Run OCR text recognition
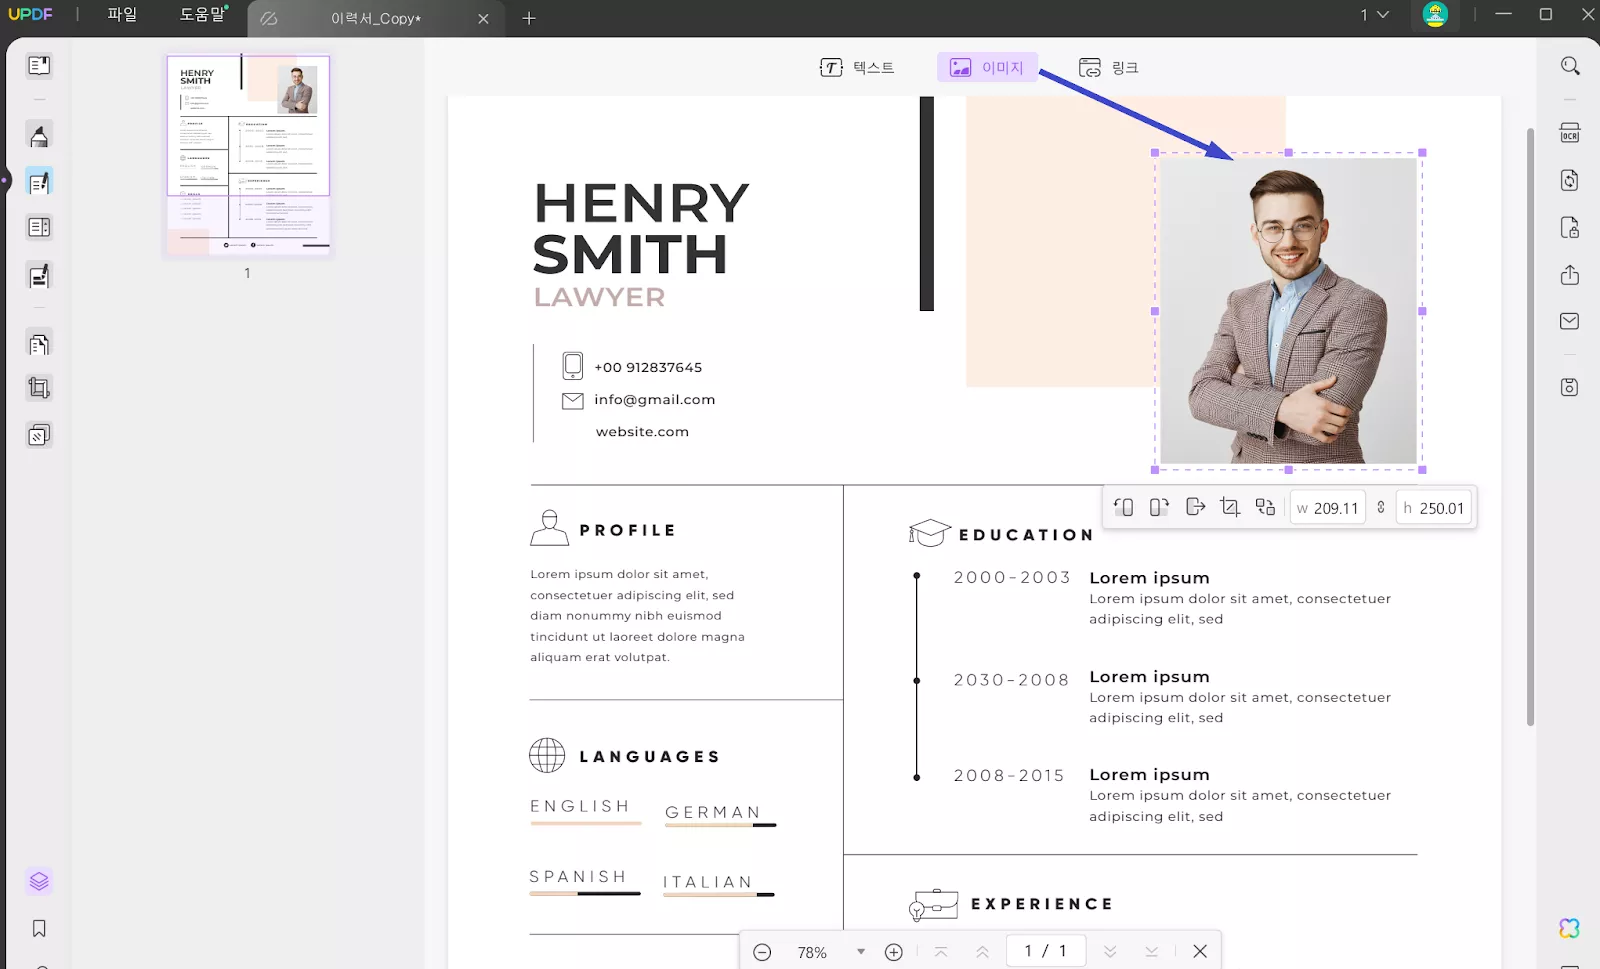Image resolution: width=1600 pixels, height=969 pixels. (1570, 134)
